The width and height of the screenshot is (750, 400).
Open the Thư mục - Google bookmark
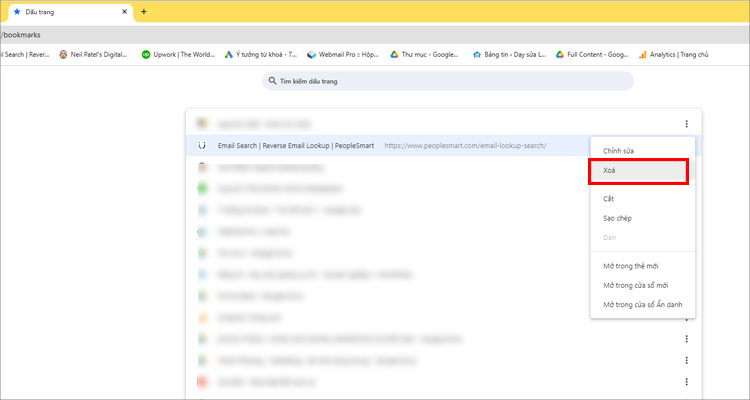click(424, 55)
